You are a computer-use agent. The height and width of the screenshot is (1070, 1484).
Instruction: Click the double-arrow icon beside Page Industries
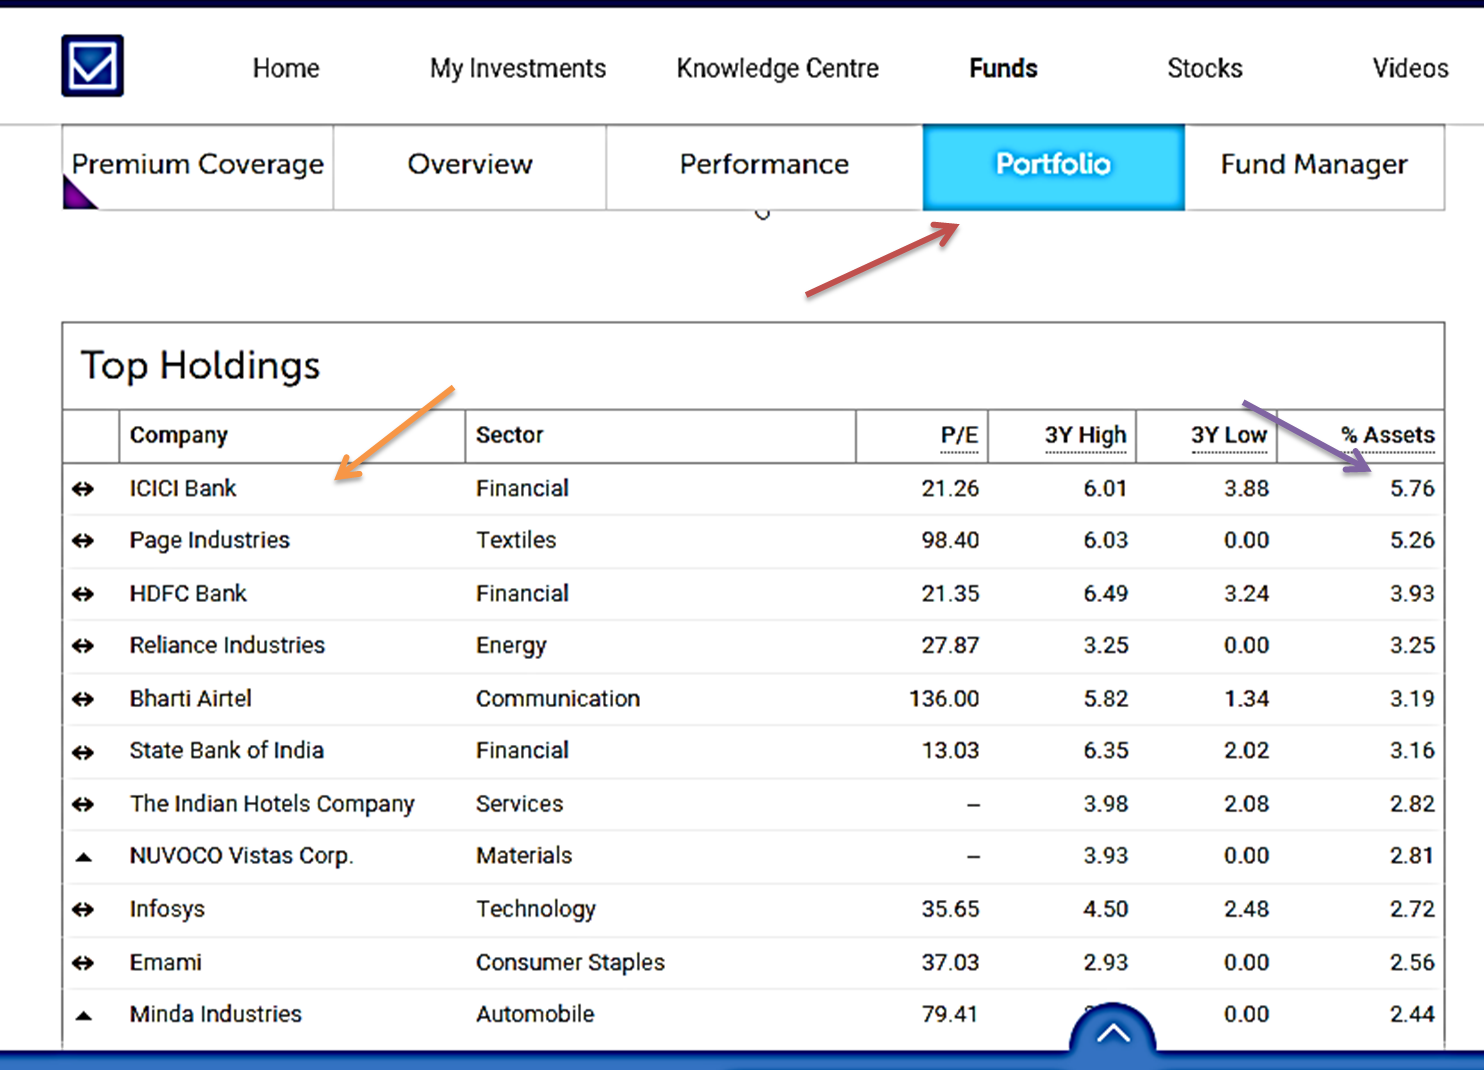83,541
